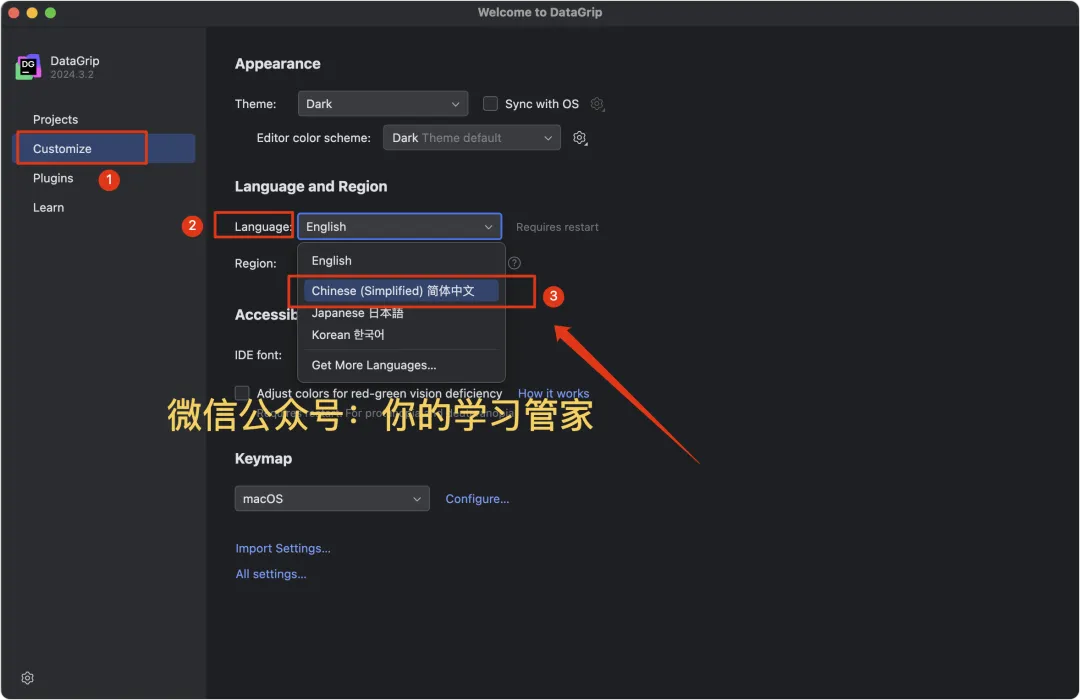Screen dimensions: 1080x700
Task: Click gear icon next to Sync with OS
Action: pos(597,104)
